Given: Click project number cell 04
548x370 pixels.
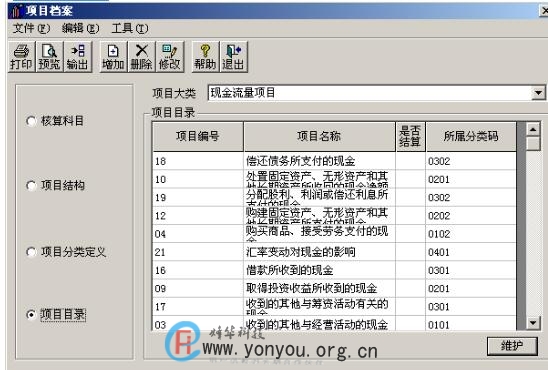Looking at the screenshot, I should [198, 234].
